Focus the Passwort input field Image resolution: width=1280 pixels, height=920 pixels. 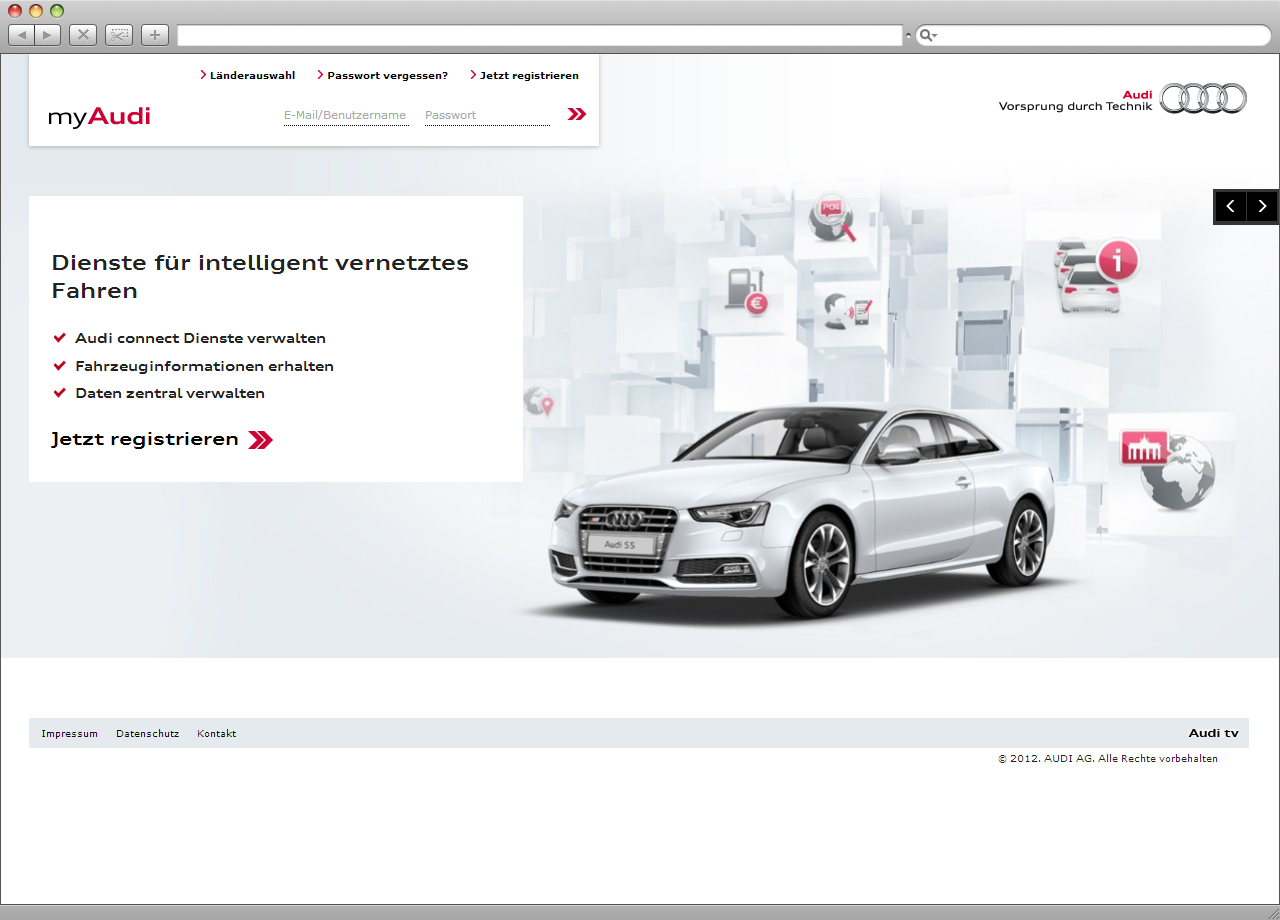click(487, 115)
